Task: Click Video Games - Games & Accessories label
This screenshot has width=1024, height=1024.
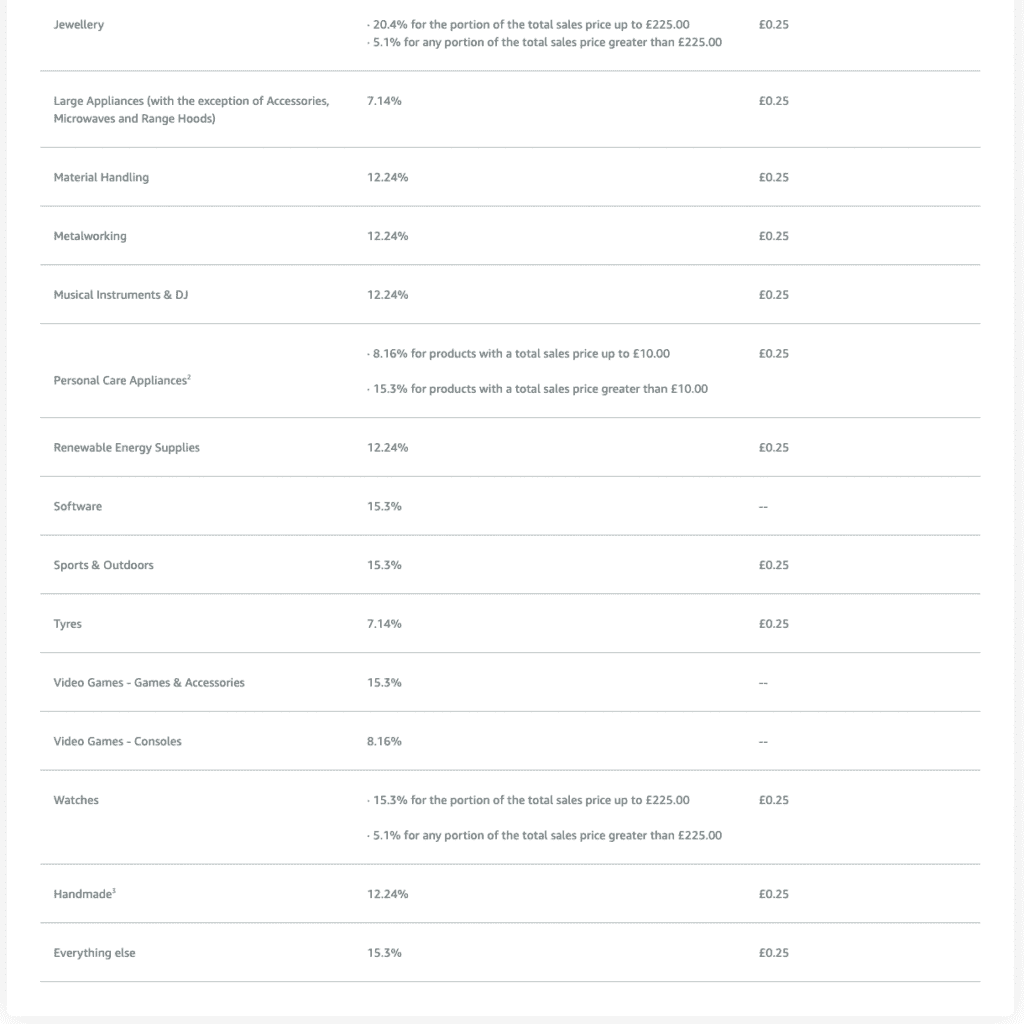Action: pos(149,683)
